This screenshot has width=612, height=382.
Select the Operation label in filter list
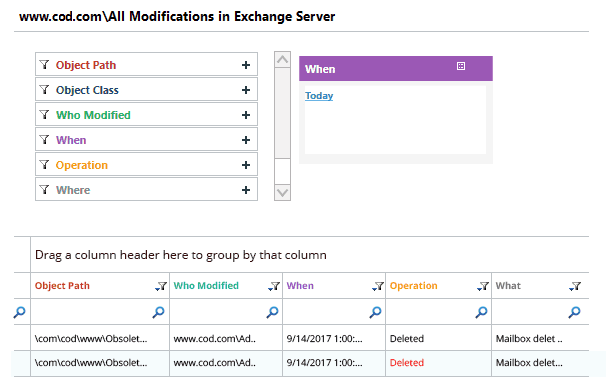[82, 165]
